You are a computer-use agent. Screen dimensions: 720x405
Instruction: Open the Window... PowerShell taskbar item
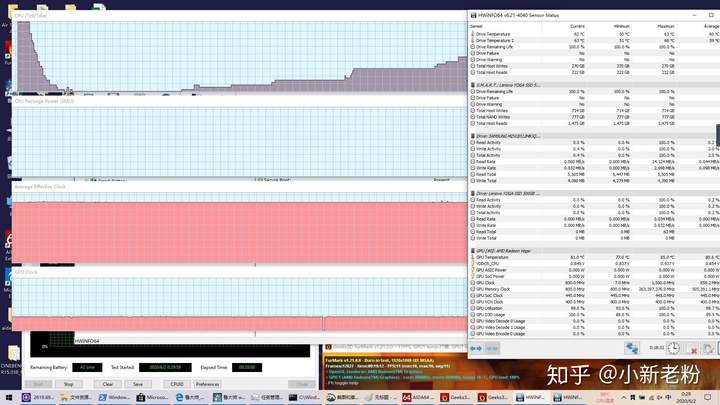coord(114,397)
